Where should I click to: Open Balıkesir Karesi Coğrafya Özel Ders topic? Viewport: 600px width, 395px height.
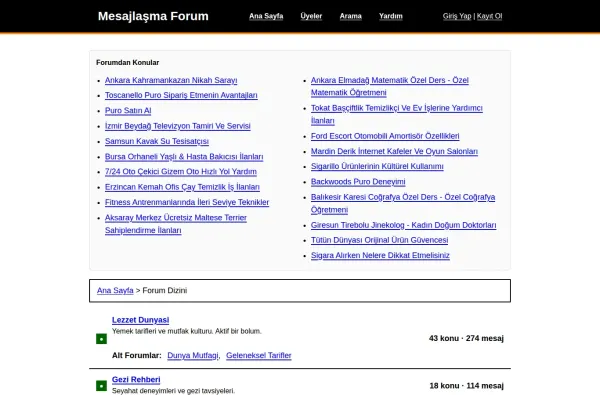(403, 203)
